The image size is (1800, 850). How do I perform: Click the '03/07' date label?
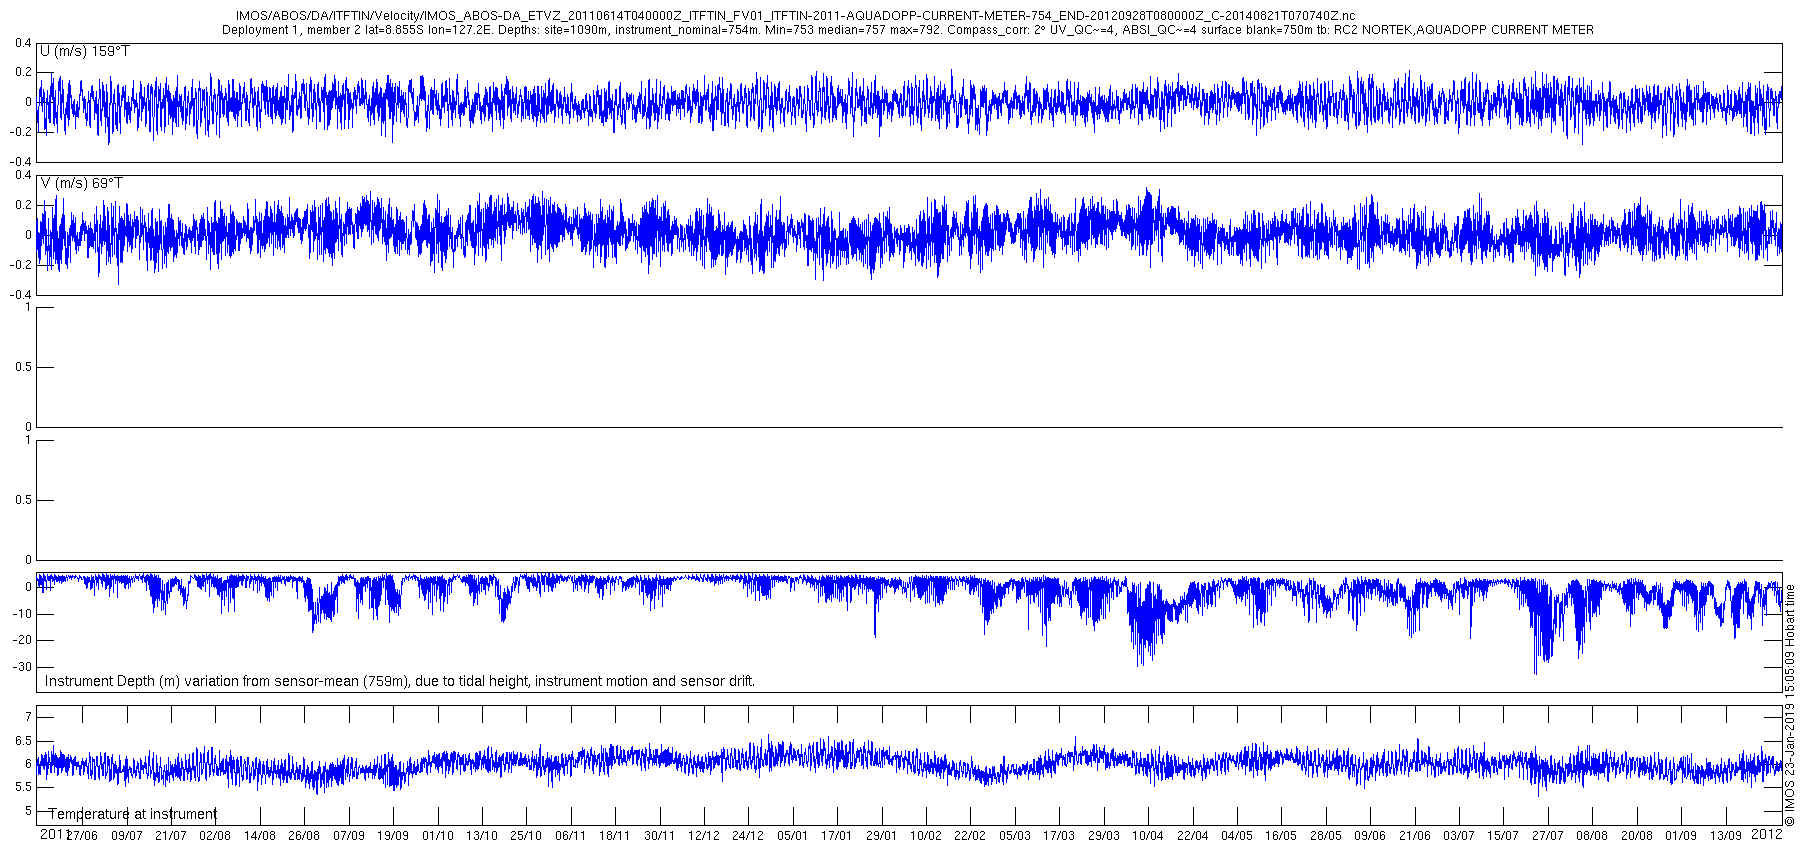pyautogui.click(x=1459, y=836)
